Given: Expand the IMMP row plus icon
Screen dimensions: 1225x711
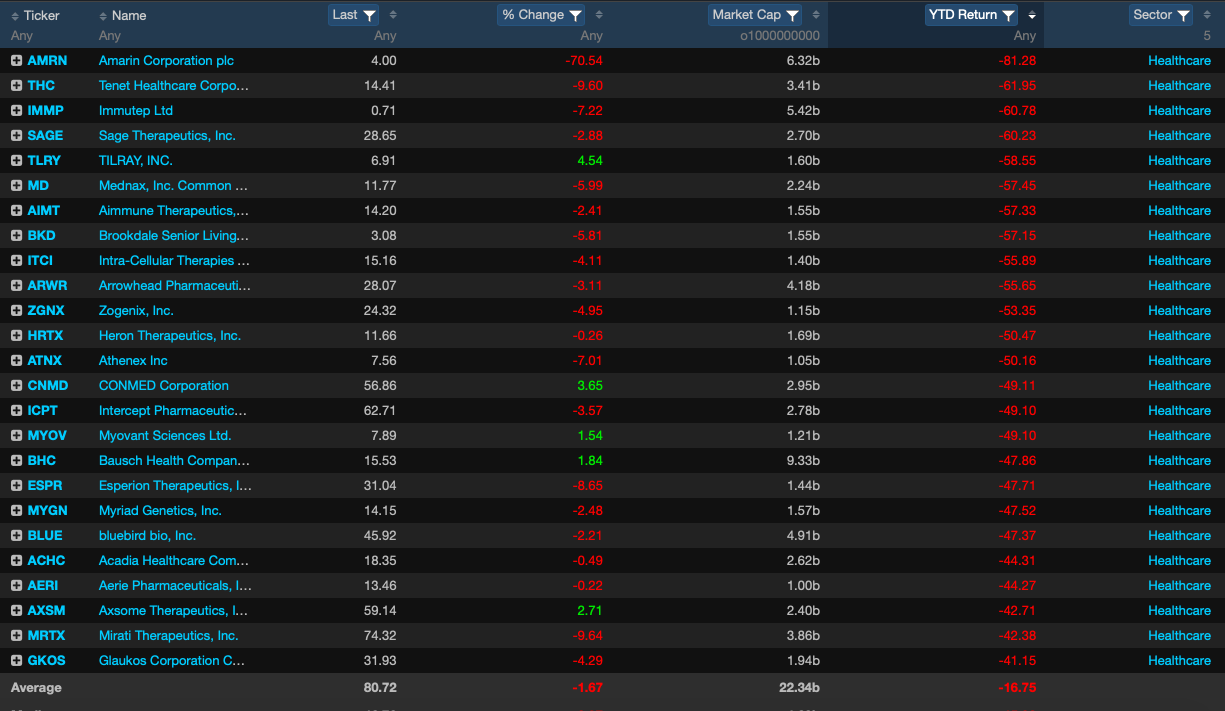Looking at the screenshot, I should click(16, 111).
